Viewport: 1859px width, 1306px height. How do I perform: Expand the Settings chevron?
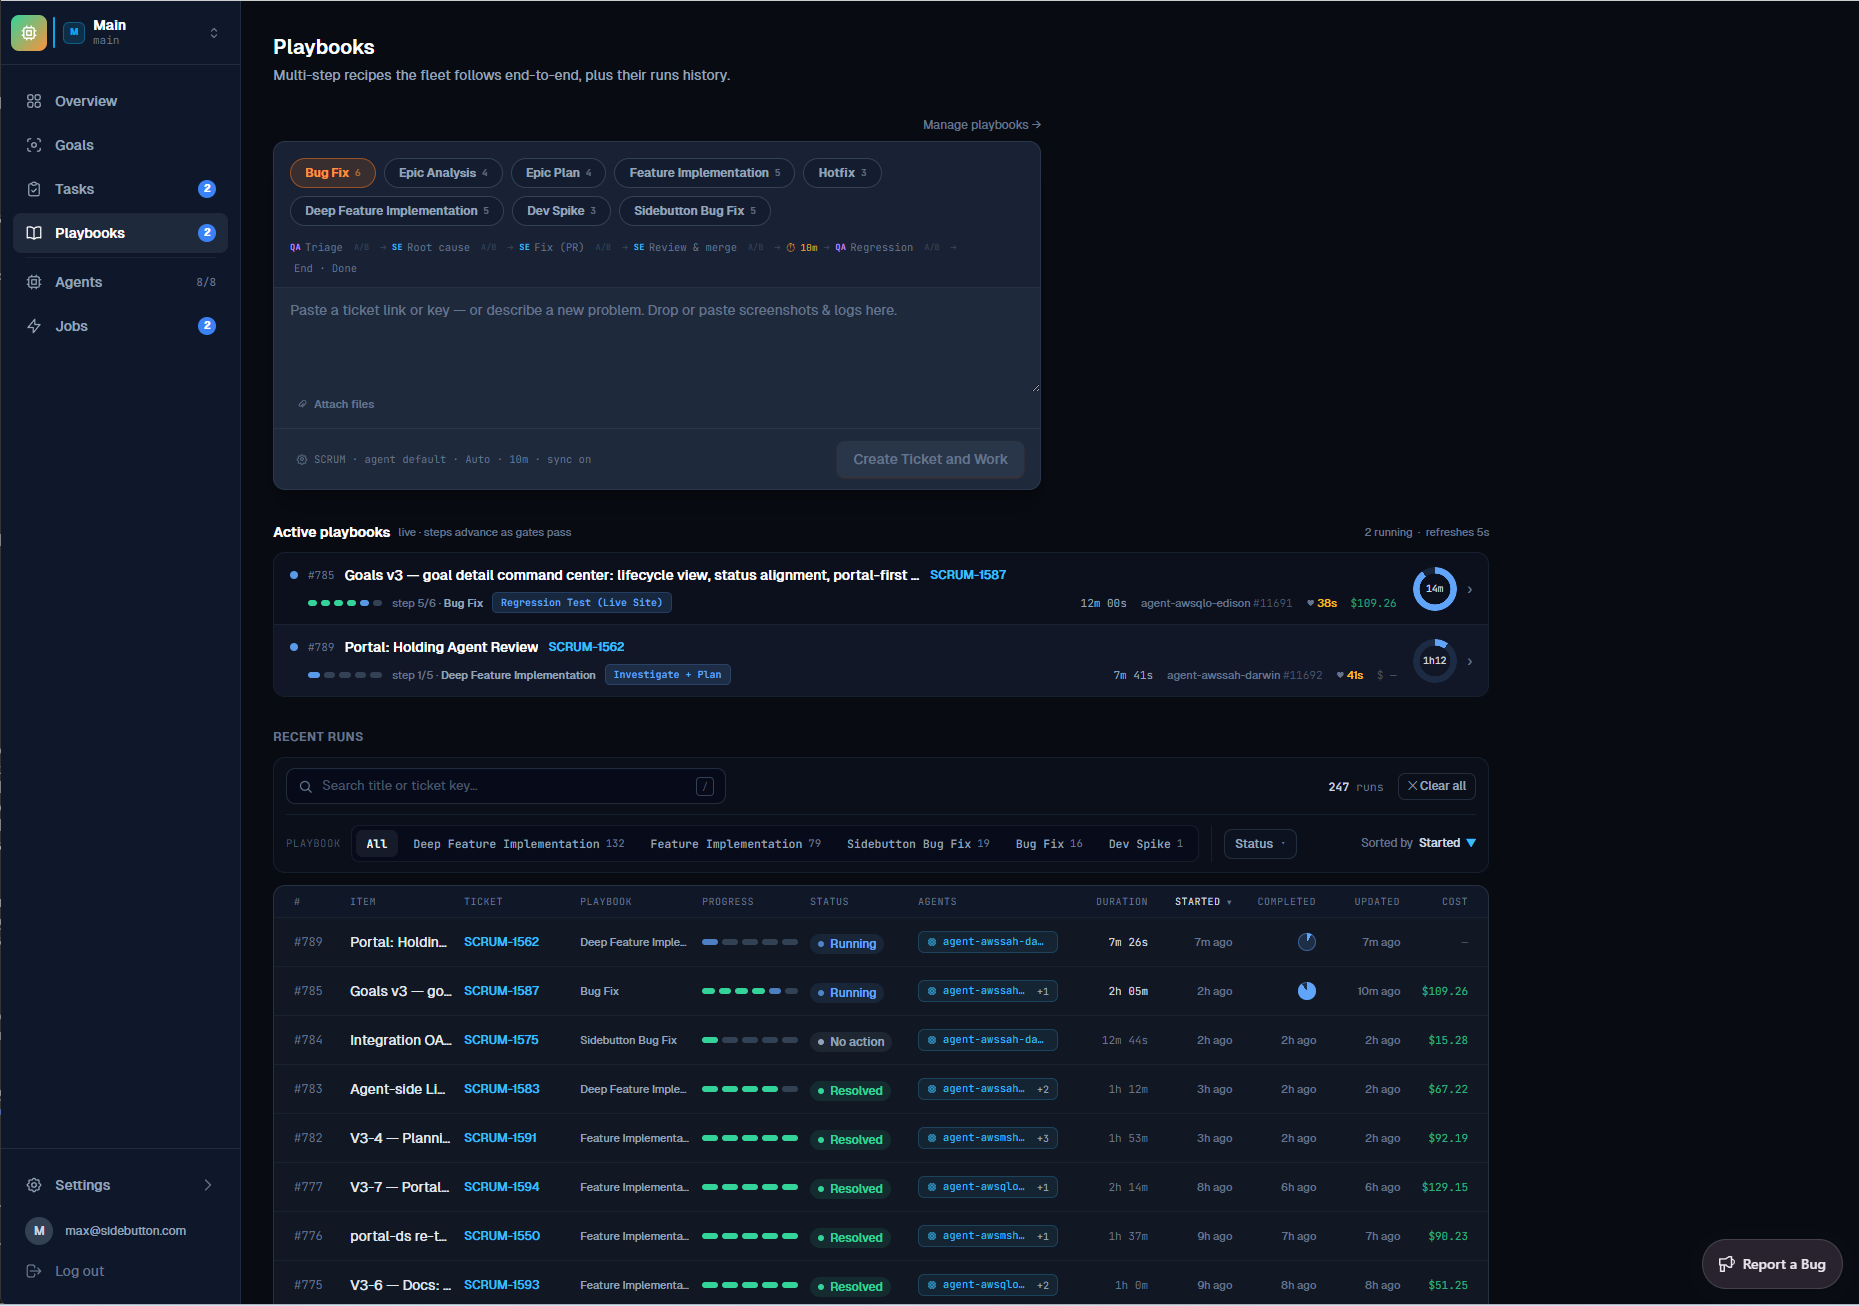tap(208, 1185)
